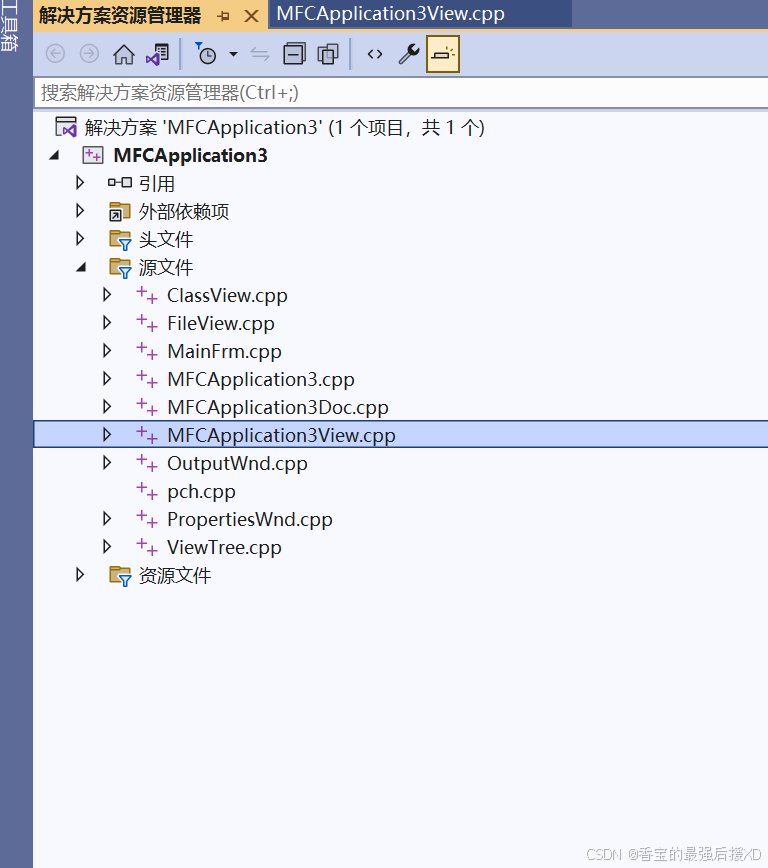
Task: Select the MFCApplication3 project name
Action: point(190,156)
